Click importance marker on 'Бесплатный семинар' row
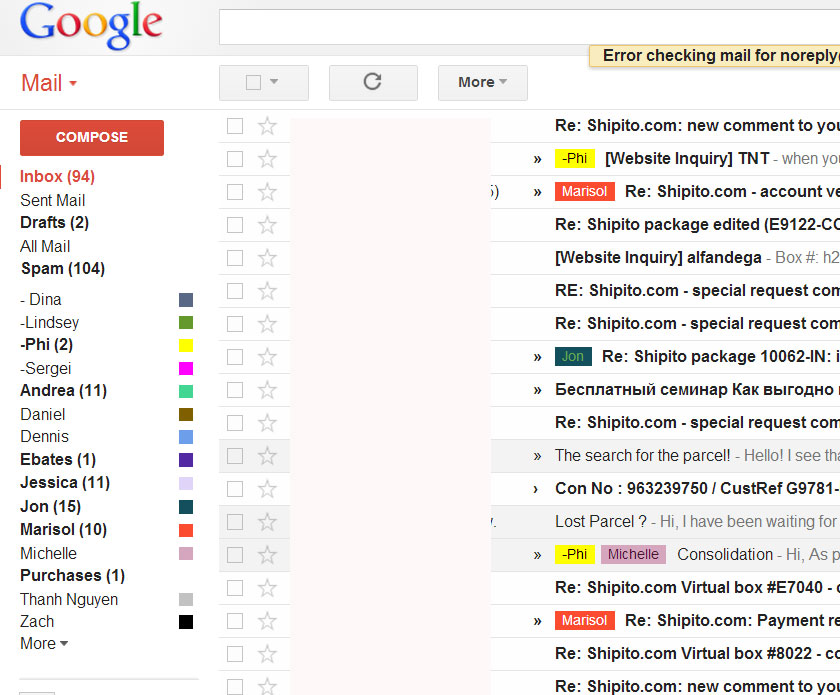The height and width of the screenshot is (695, 840). [x=537, y=391]
